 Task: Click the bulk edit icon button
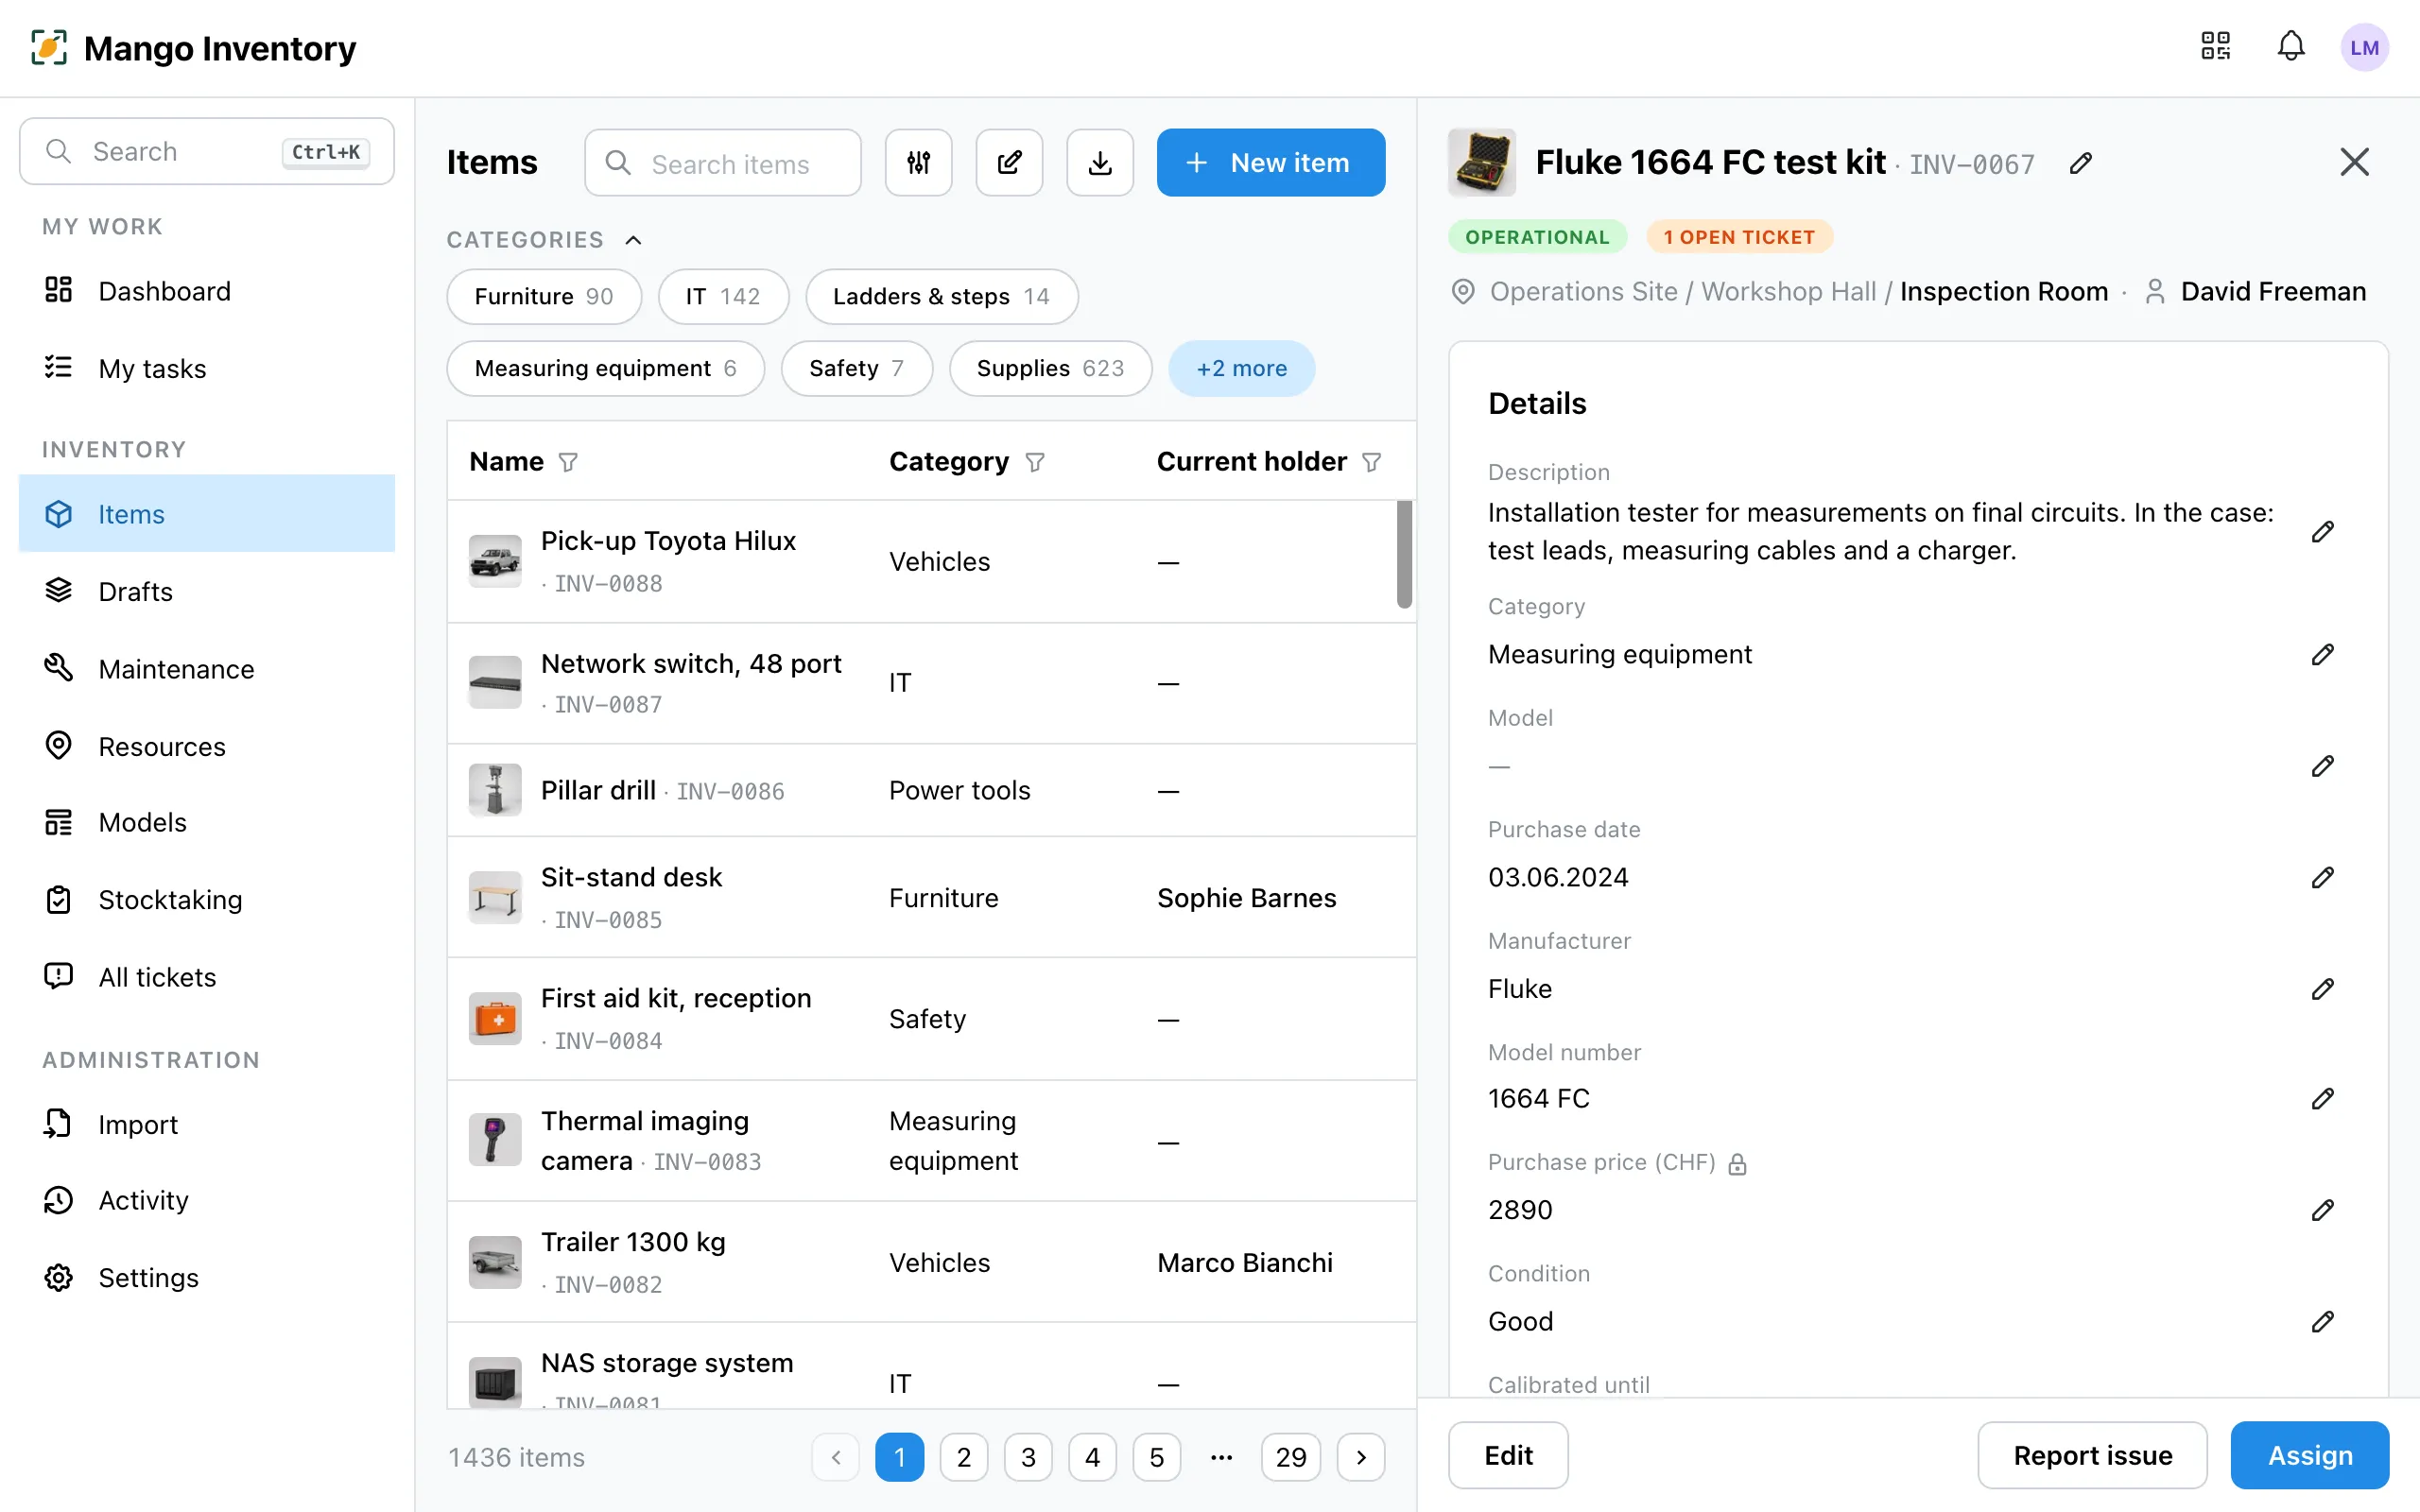click(1009, 162)
